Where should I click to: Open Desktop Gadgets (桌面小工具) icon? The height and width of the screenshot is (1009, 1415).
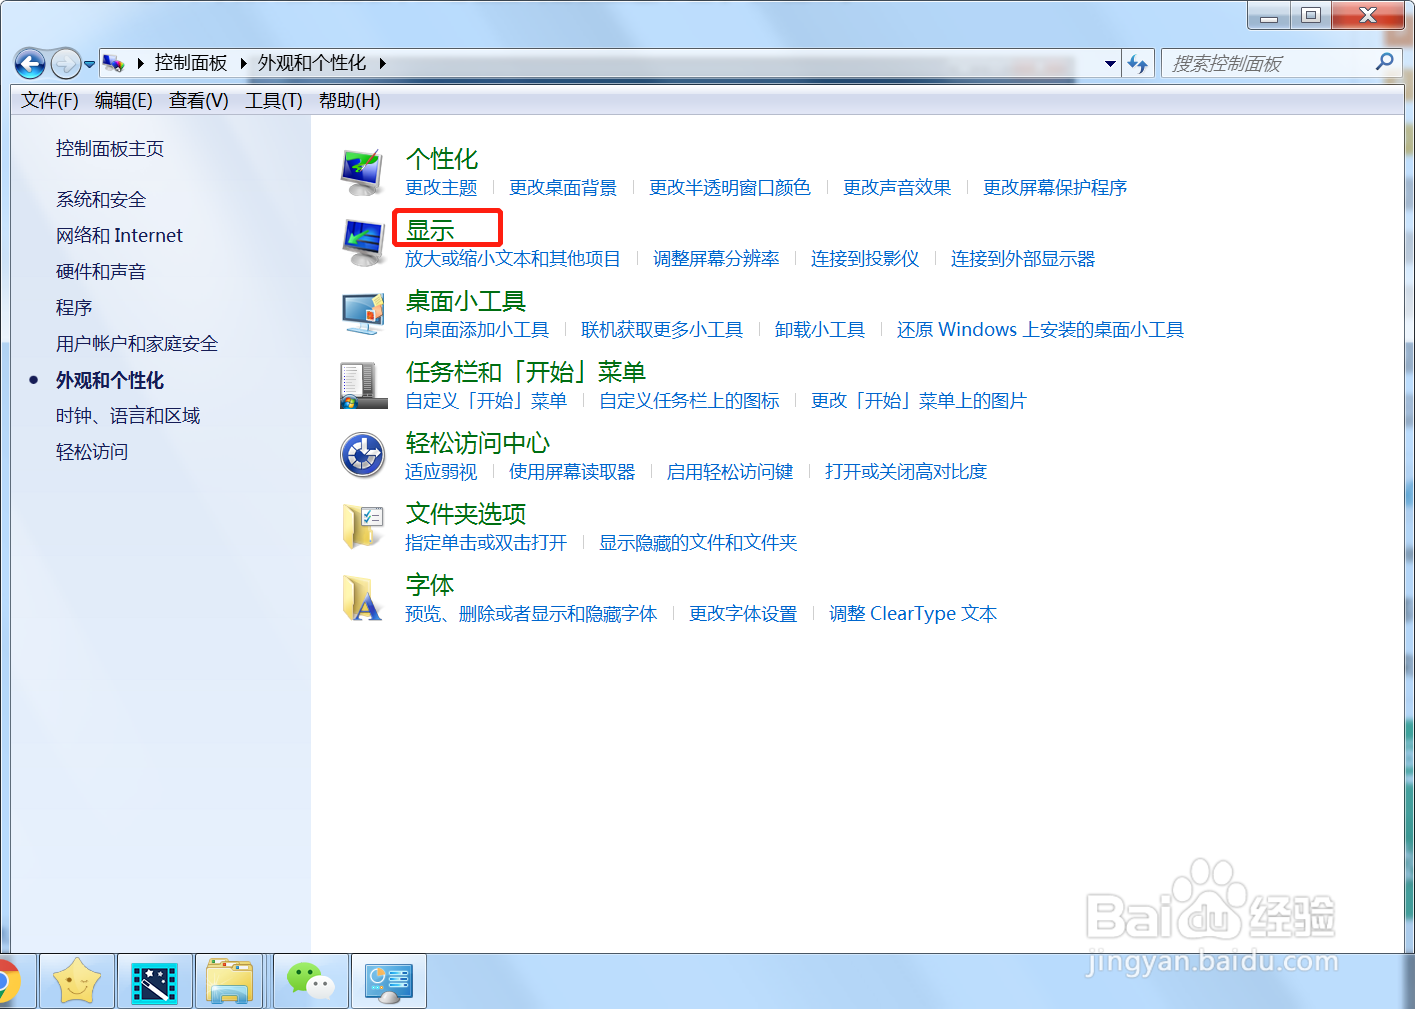pos(362,312)
